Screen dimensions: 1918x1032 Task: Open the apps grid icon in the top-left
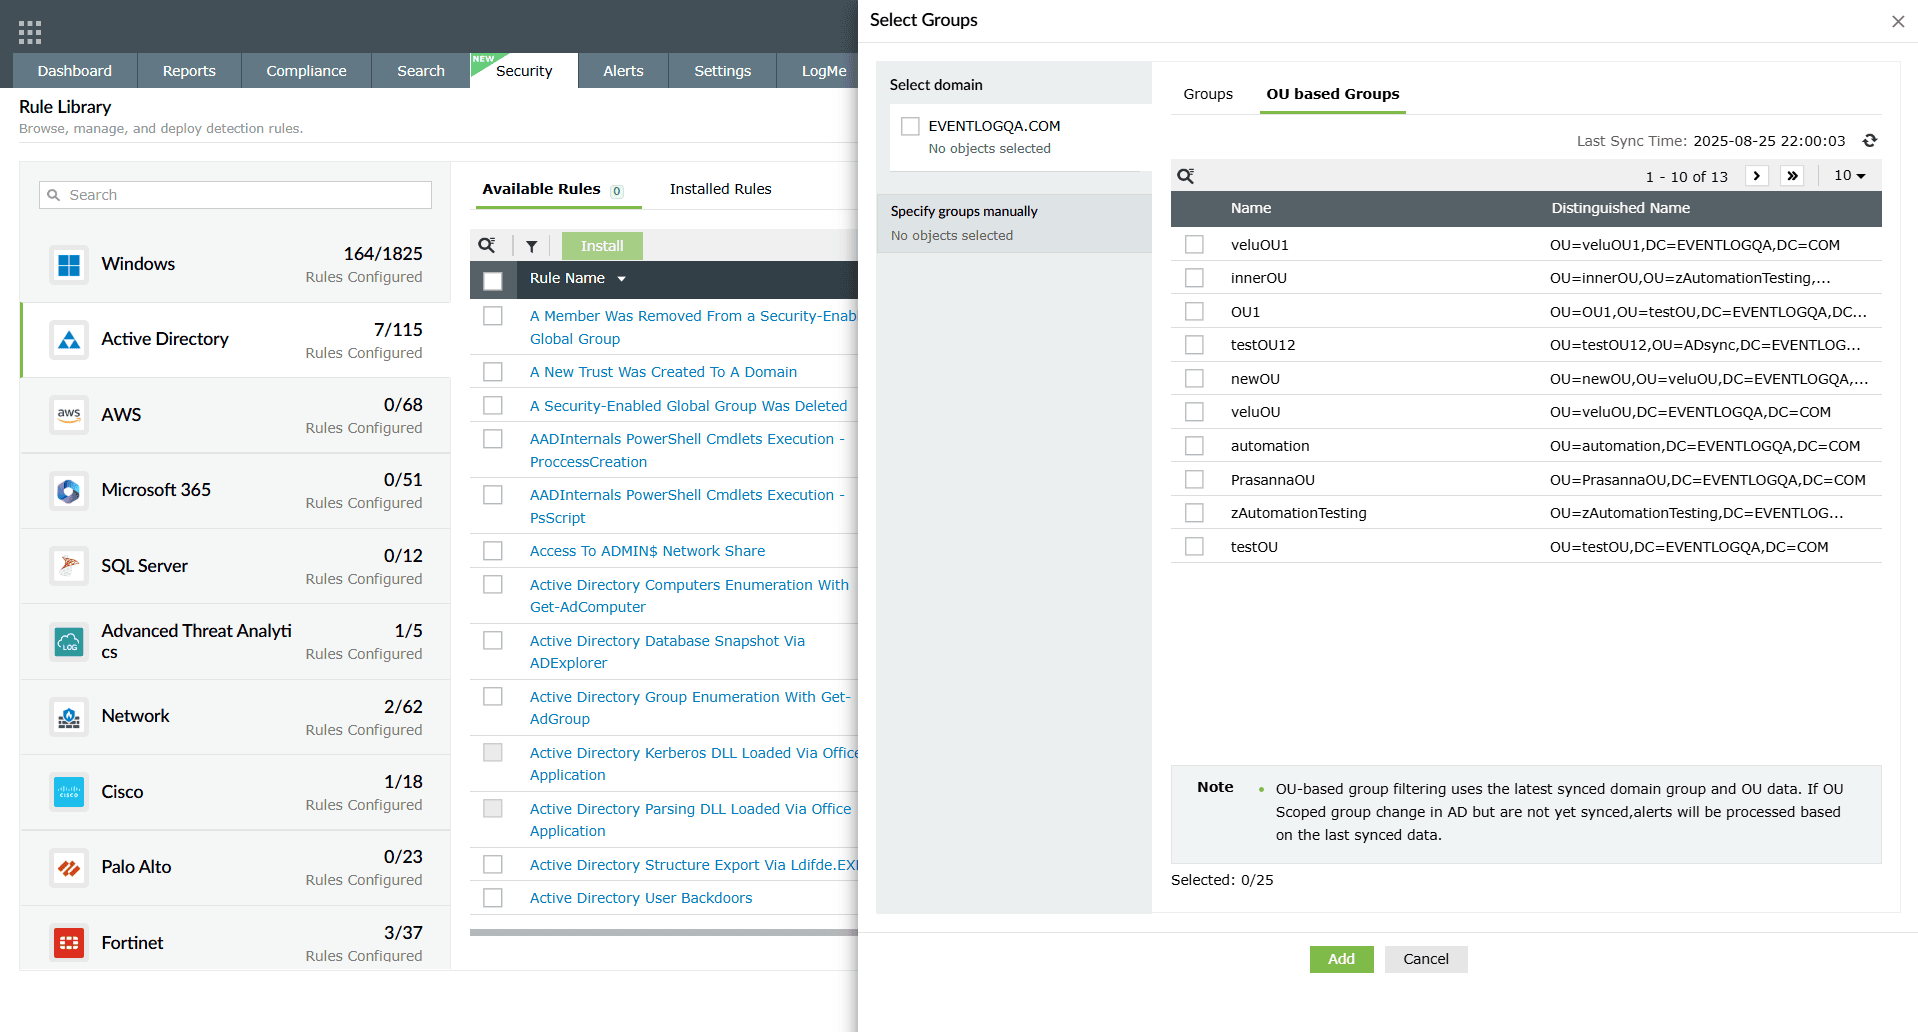coord(30,30)
